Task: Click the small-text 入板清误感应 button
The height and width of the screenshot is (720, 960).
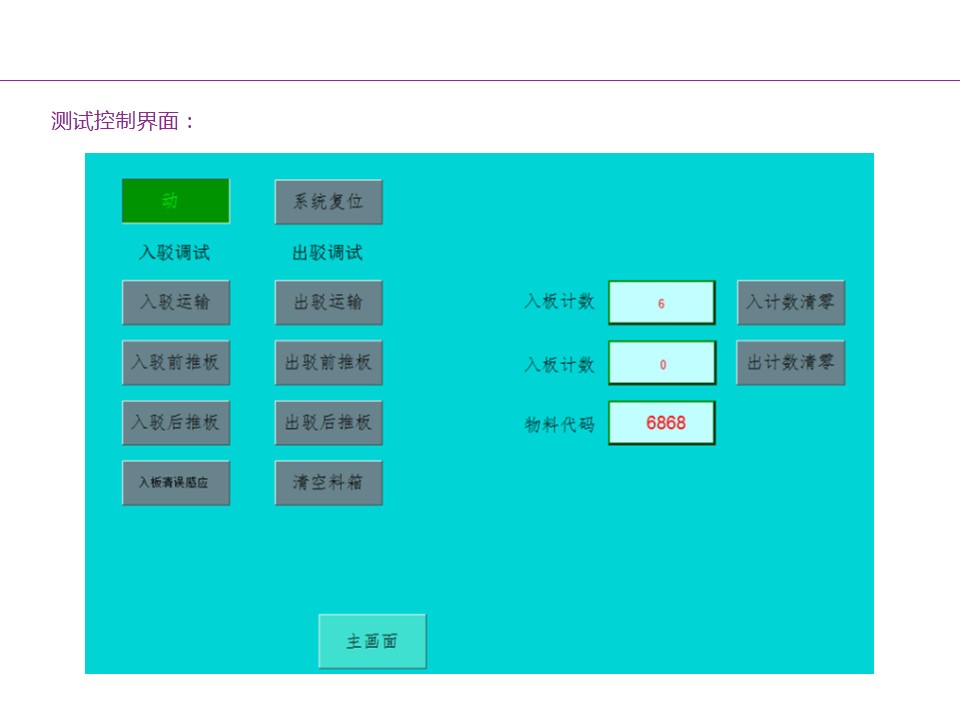Action: [x=176, y=482]
